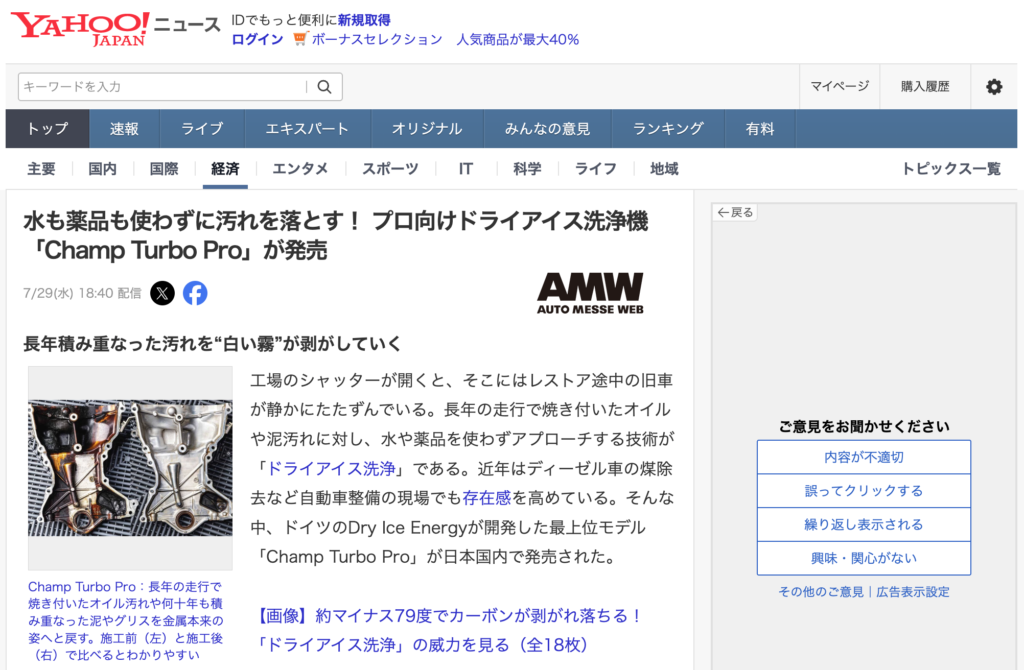Click the 人気商品が最大40% link
Image resolution: width=1024 pixels, height=670 pixels.
[518, 39]
